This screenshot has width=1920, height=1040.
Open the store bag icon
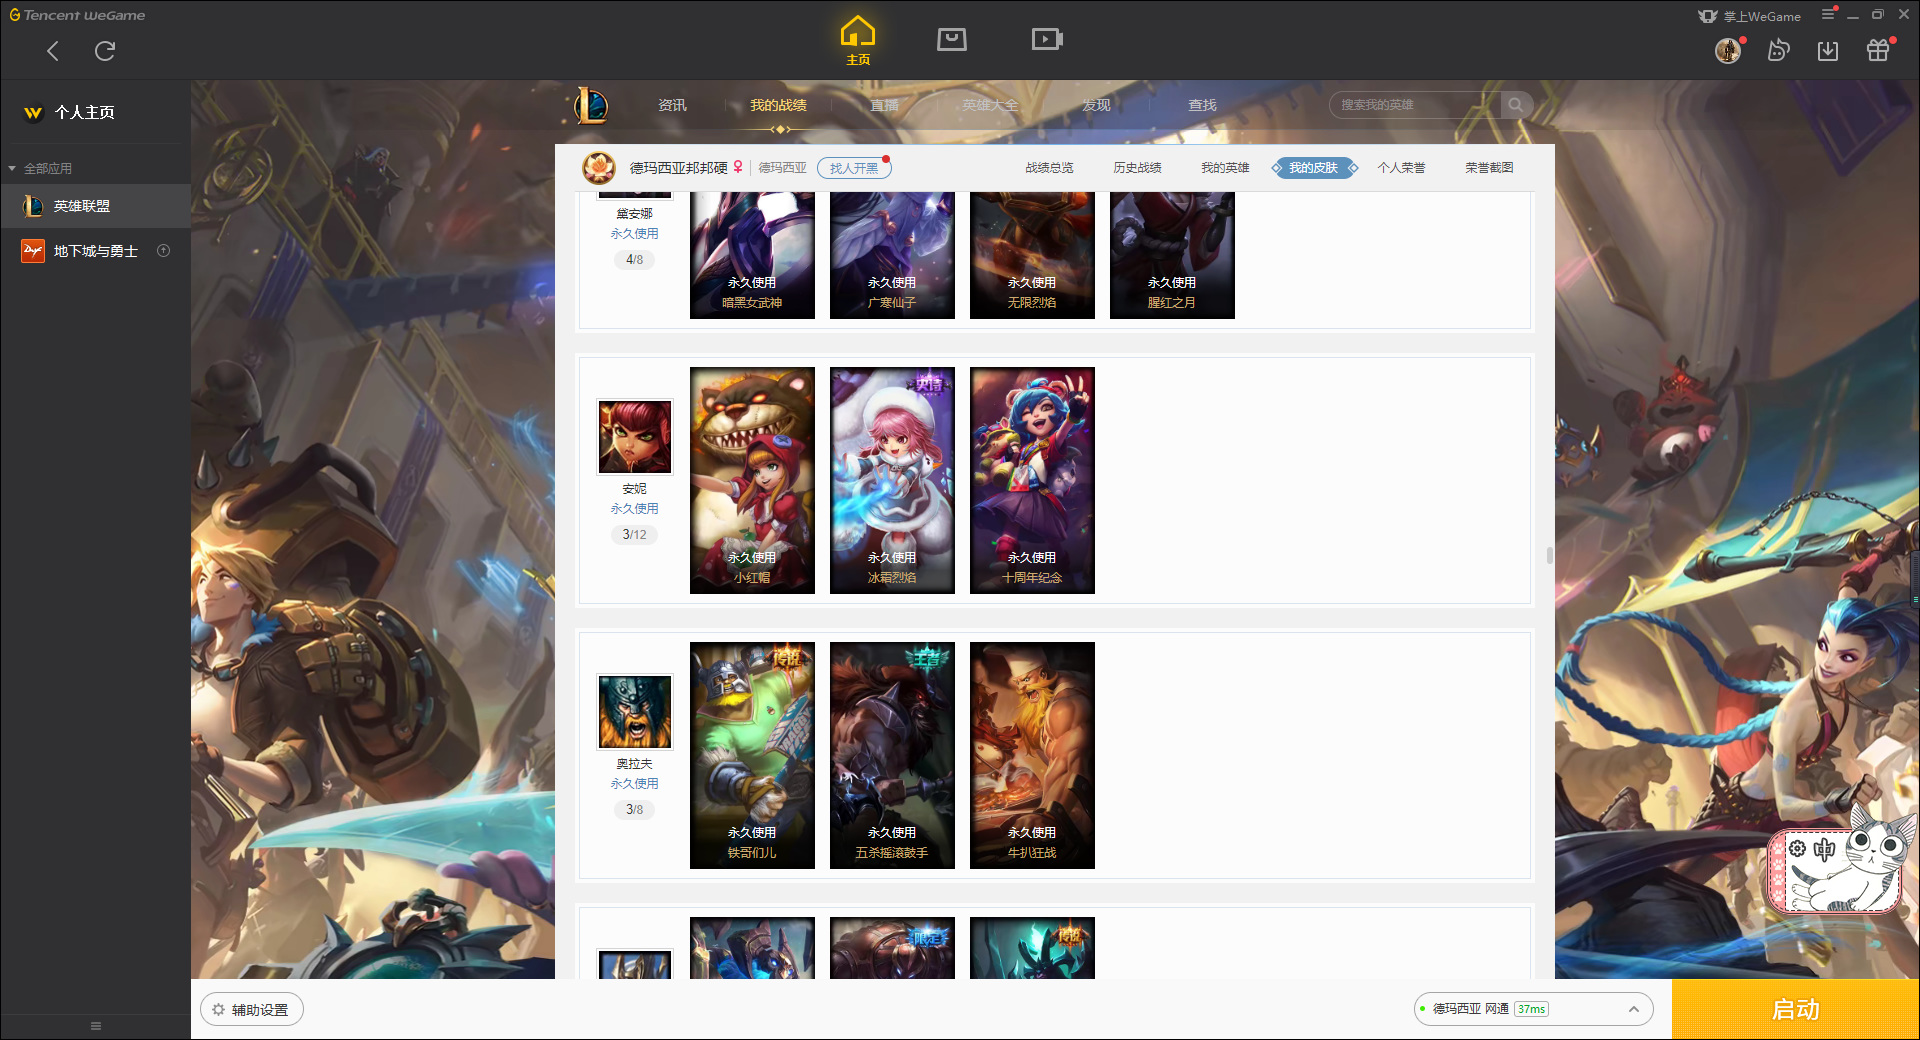[952, 39]
